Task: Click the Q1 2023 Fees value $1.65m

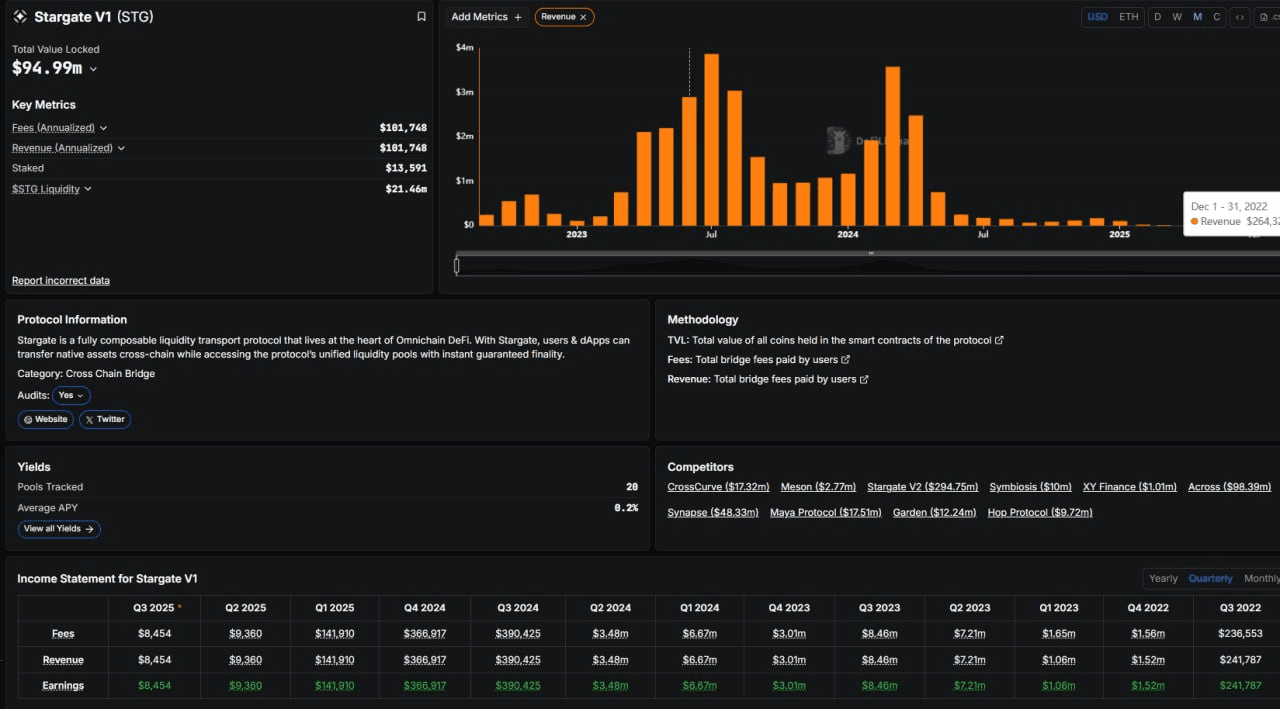Action: [1059, 634]
